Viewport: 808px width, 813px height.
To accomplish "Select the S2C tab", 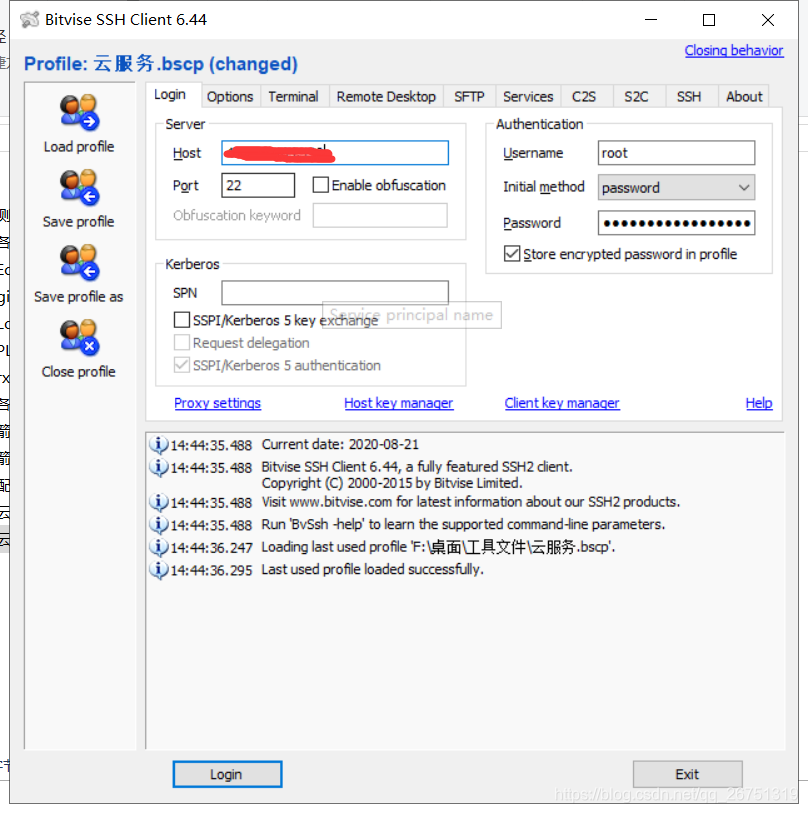I will click(x=636, y=97).
